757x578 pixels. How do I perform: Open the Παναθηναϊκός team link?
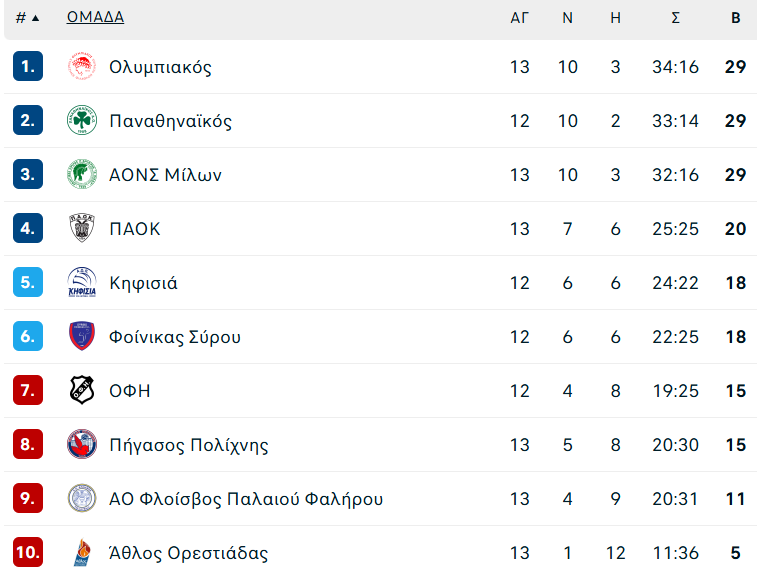[170, 121]
